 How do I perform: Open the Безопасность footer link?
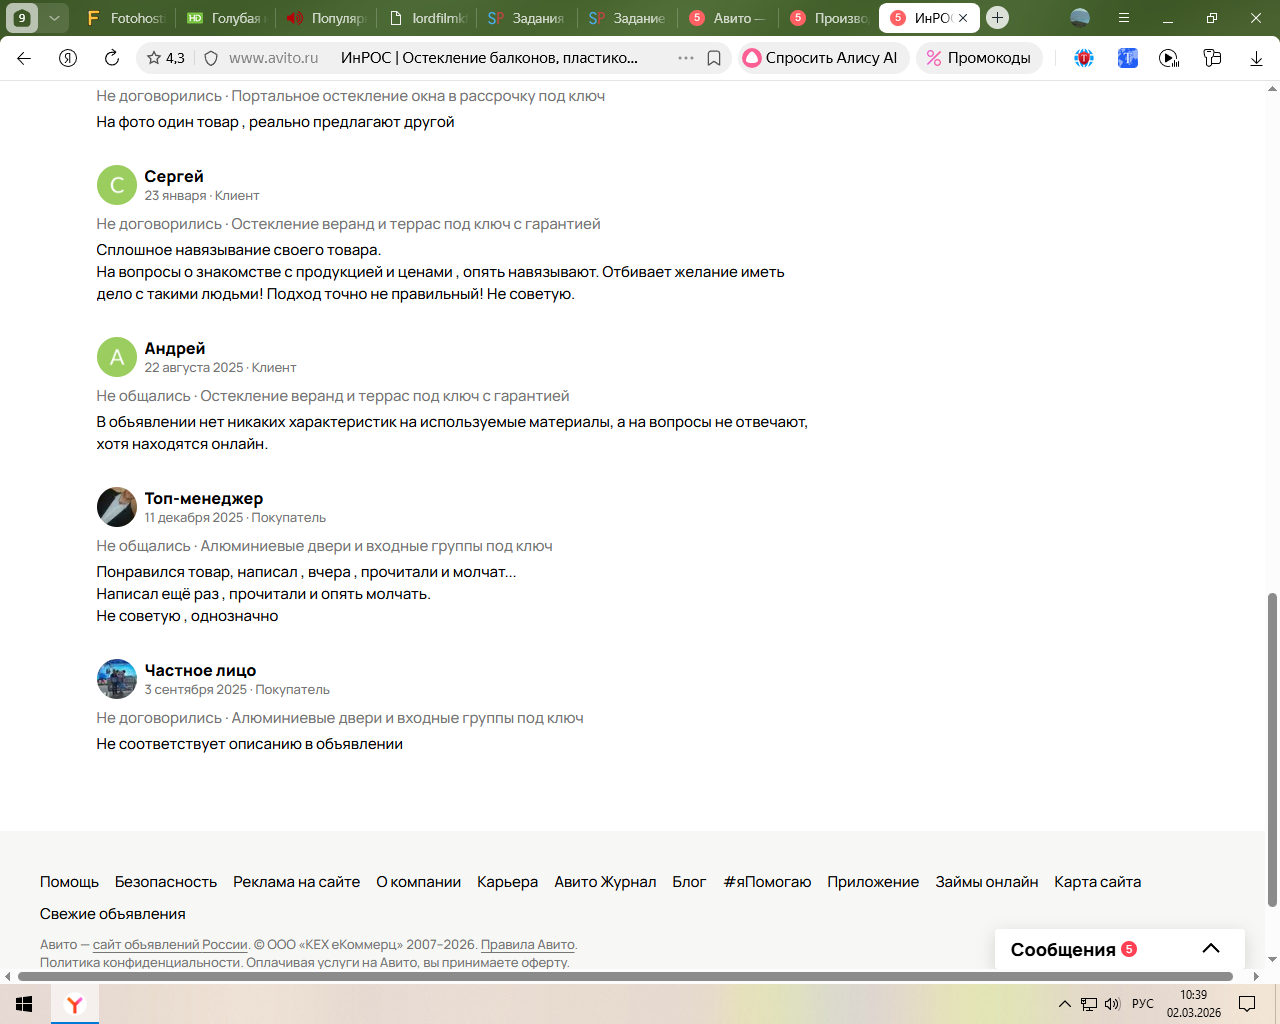pyautogui.click(x=166, y=882)
